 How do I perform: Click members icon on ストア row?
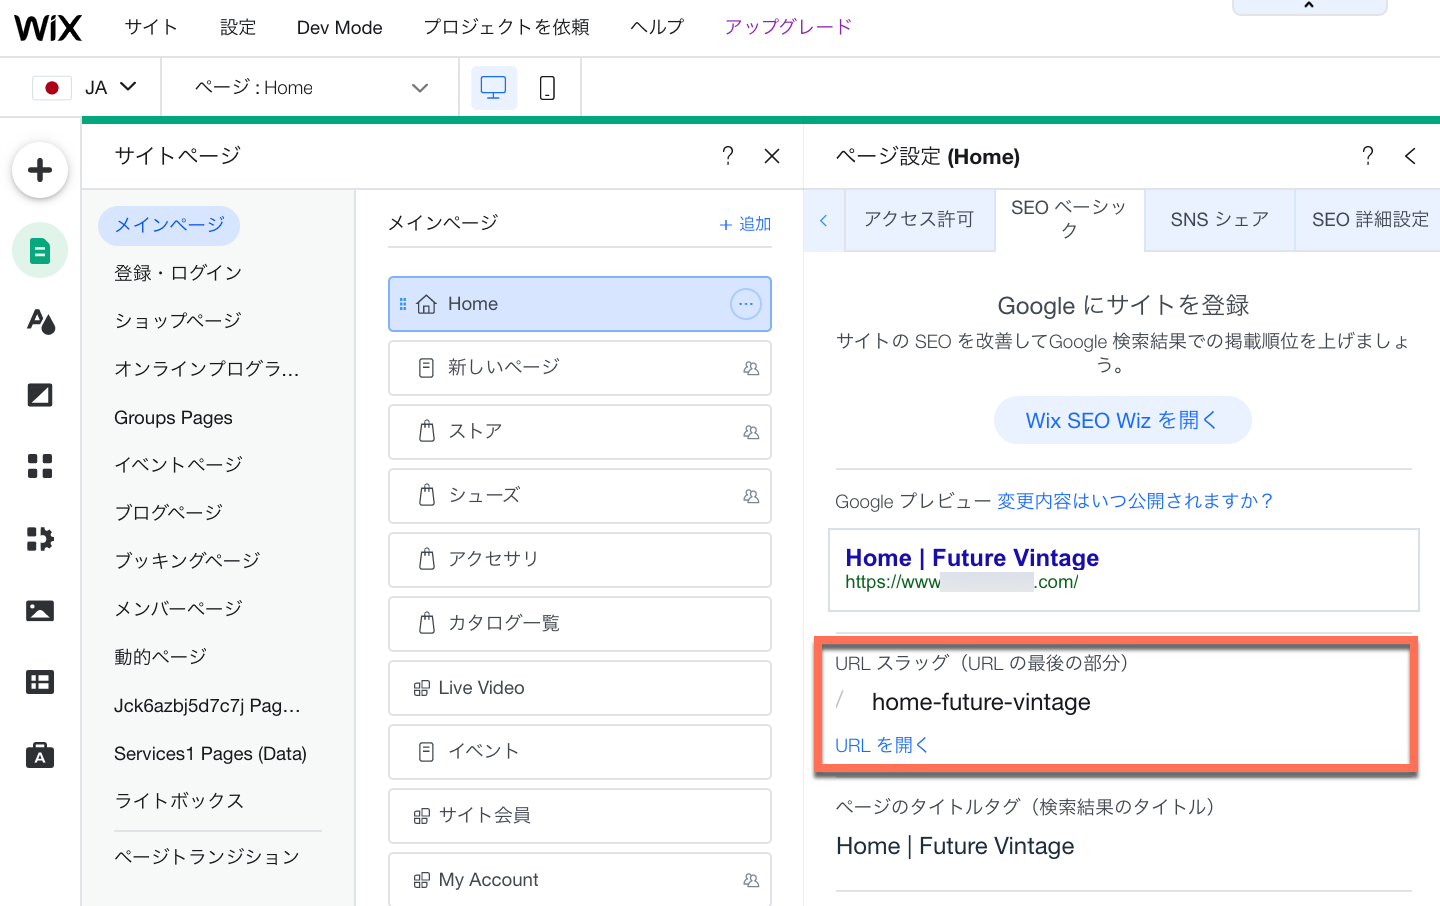[751, 432]
